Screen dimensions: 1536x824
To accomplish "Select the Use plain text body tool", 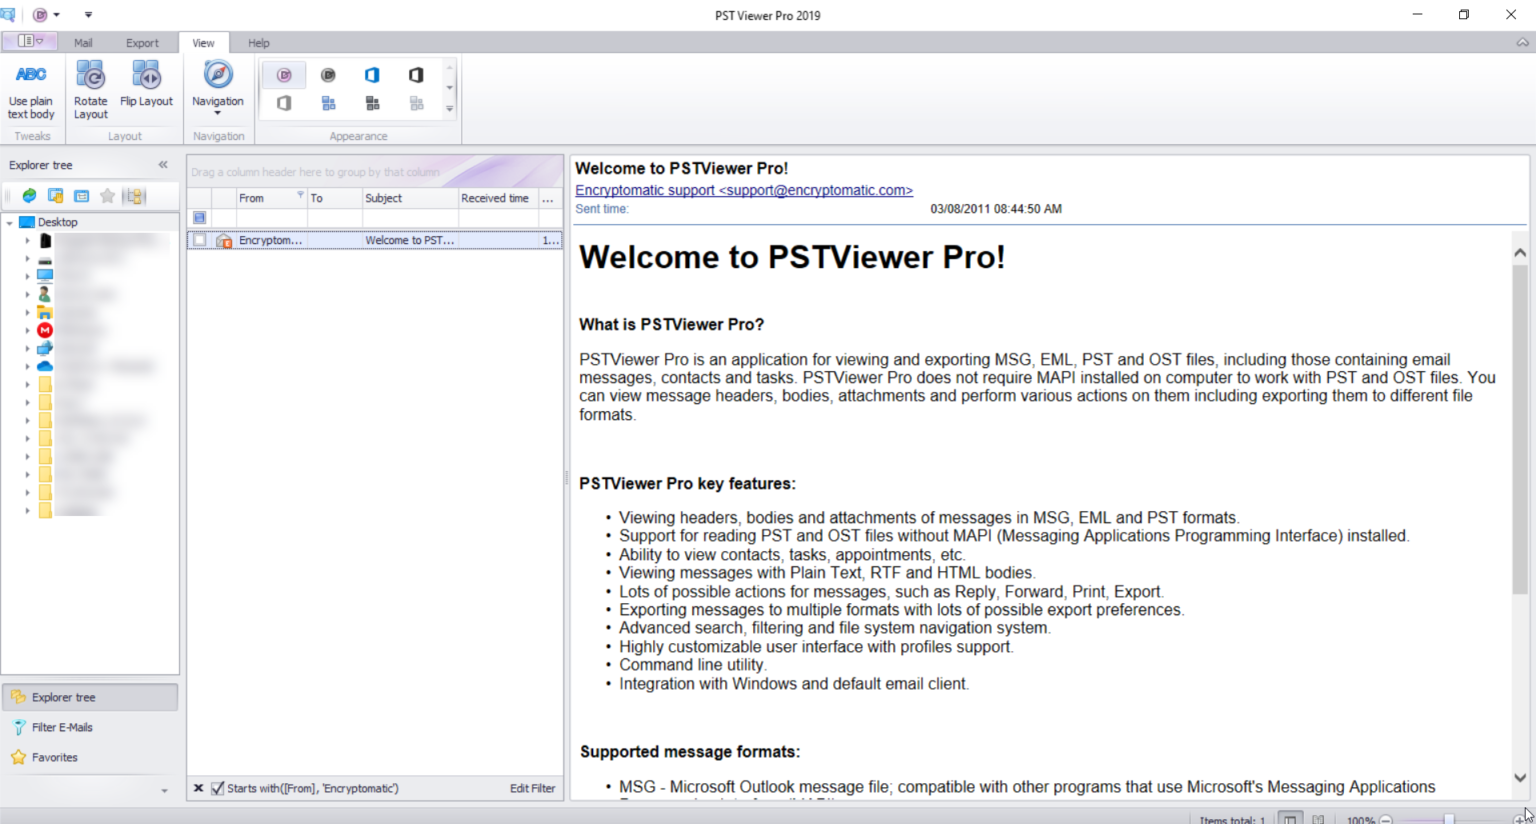I will (x=31, y=88).
